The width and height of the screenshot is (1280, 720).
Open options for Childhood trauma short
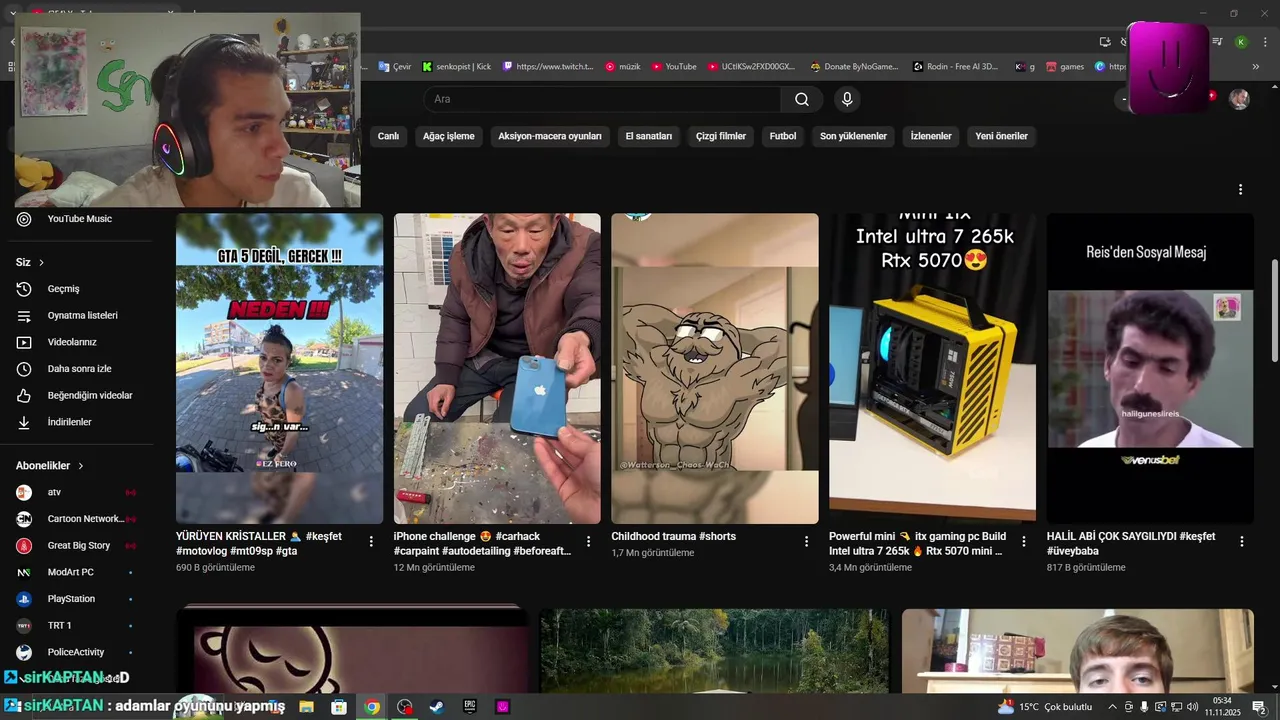tap(806, 541)
